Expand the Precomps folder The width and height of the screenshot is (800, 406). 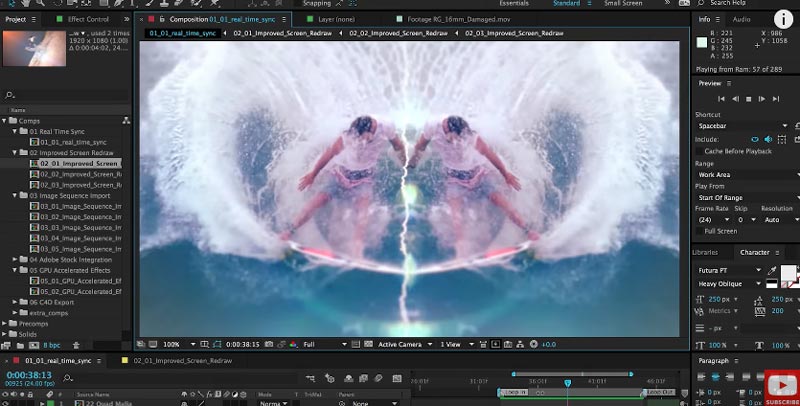(x=4, y=324)
